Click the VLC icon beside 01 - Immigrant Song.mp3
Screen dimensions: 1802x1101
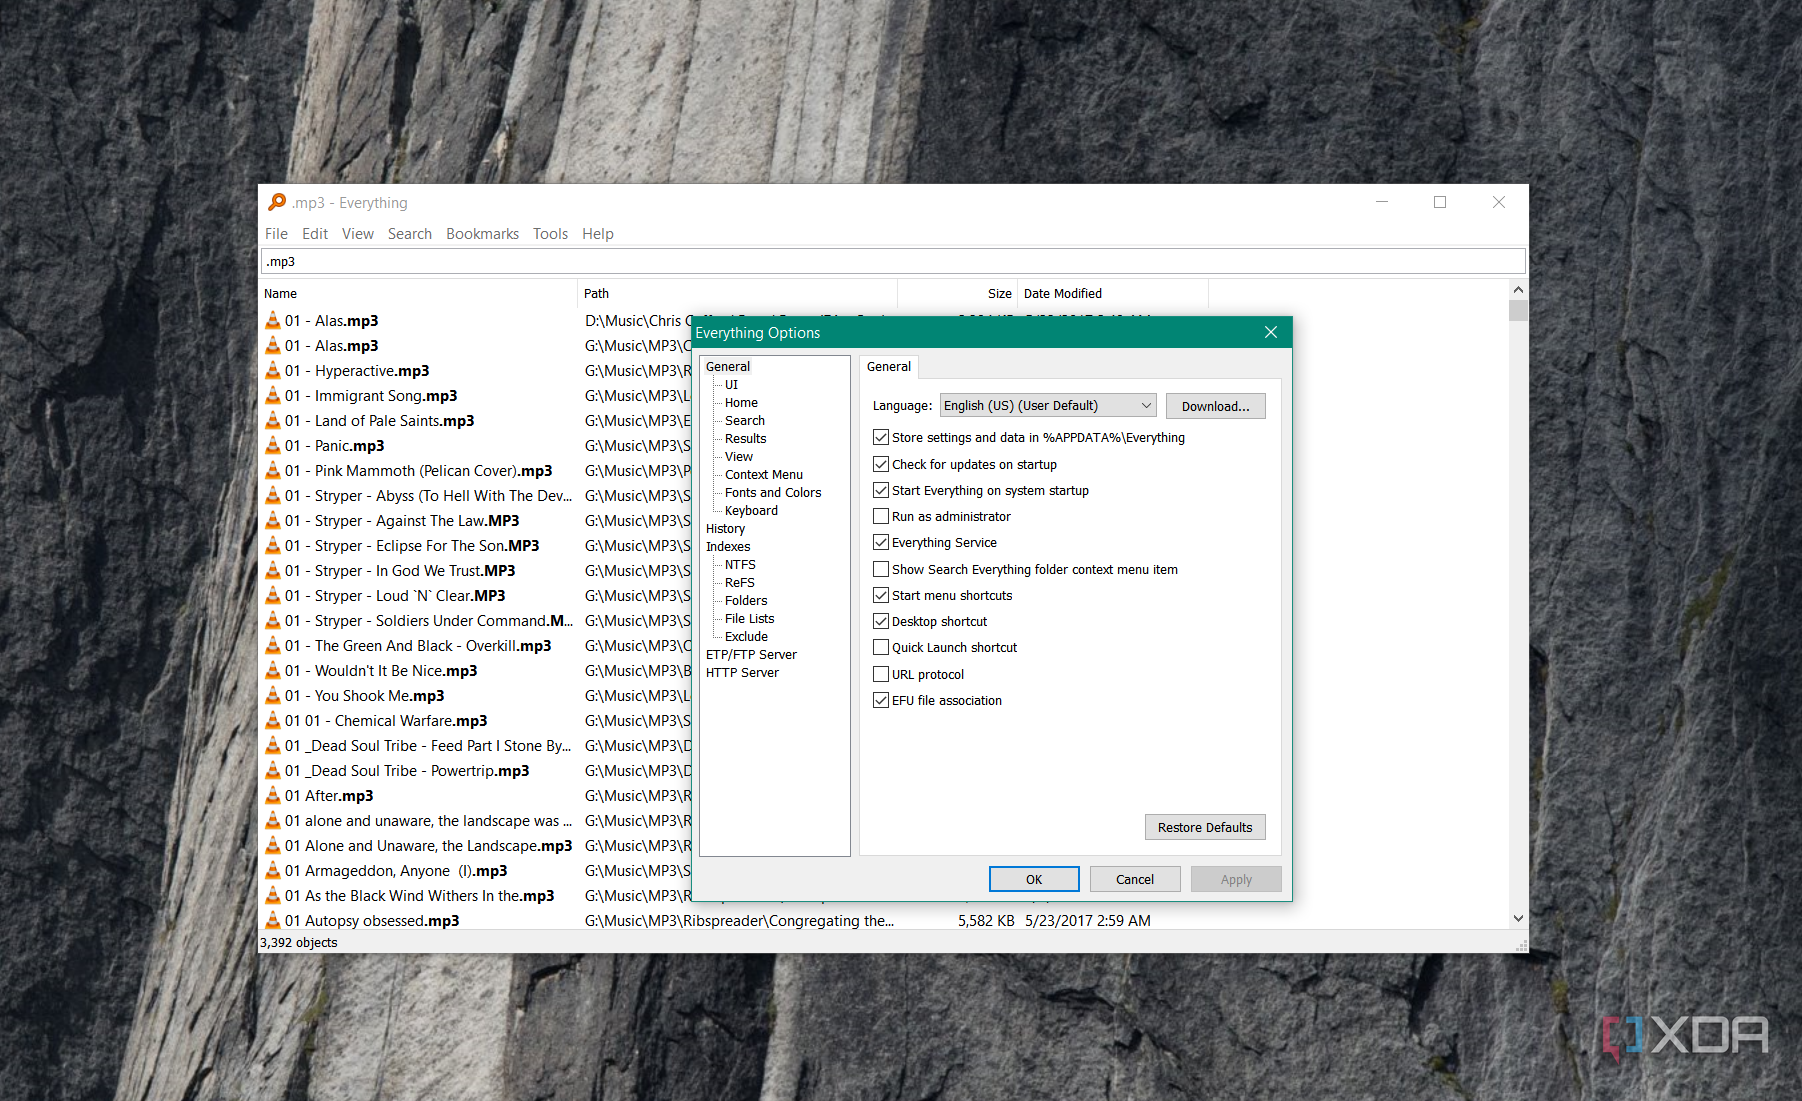[x=273, y=395]
